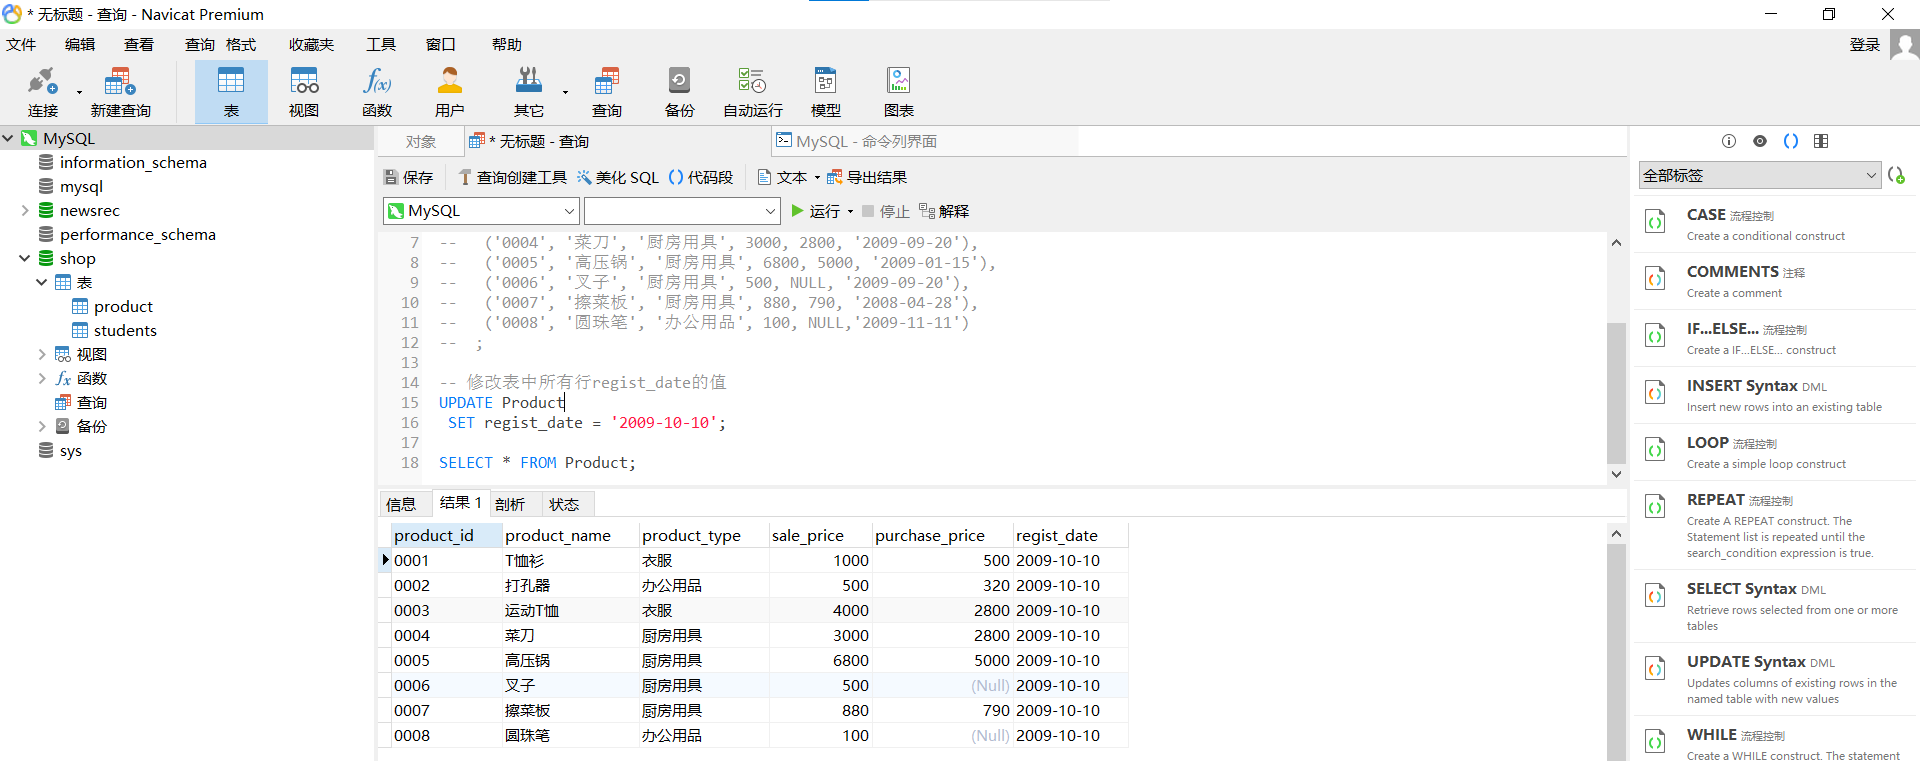Viewport: 1920px width, 761px height.
Task: Run the query with 运行 button
Action: coord(815,211)
